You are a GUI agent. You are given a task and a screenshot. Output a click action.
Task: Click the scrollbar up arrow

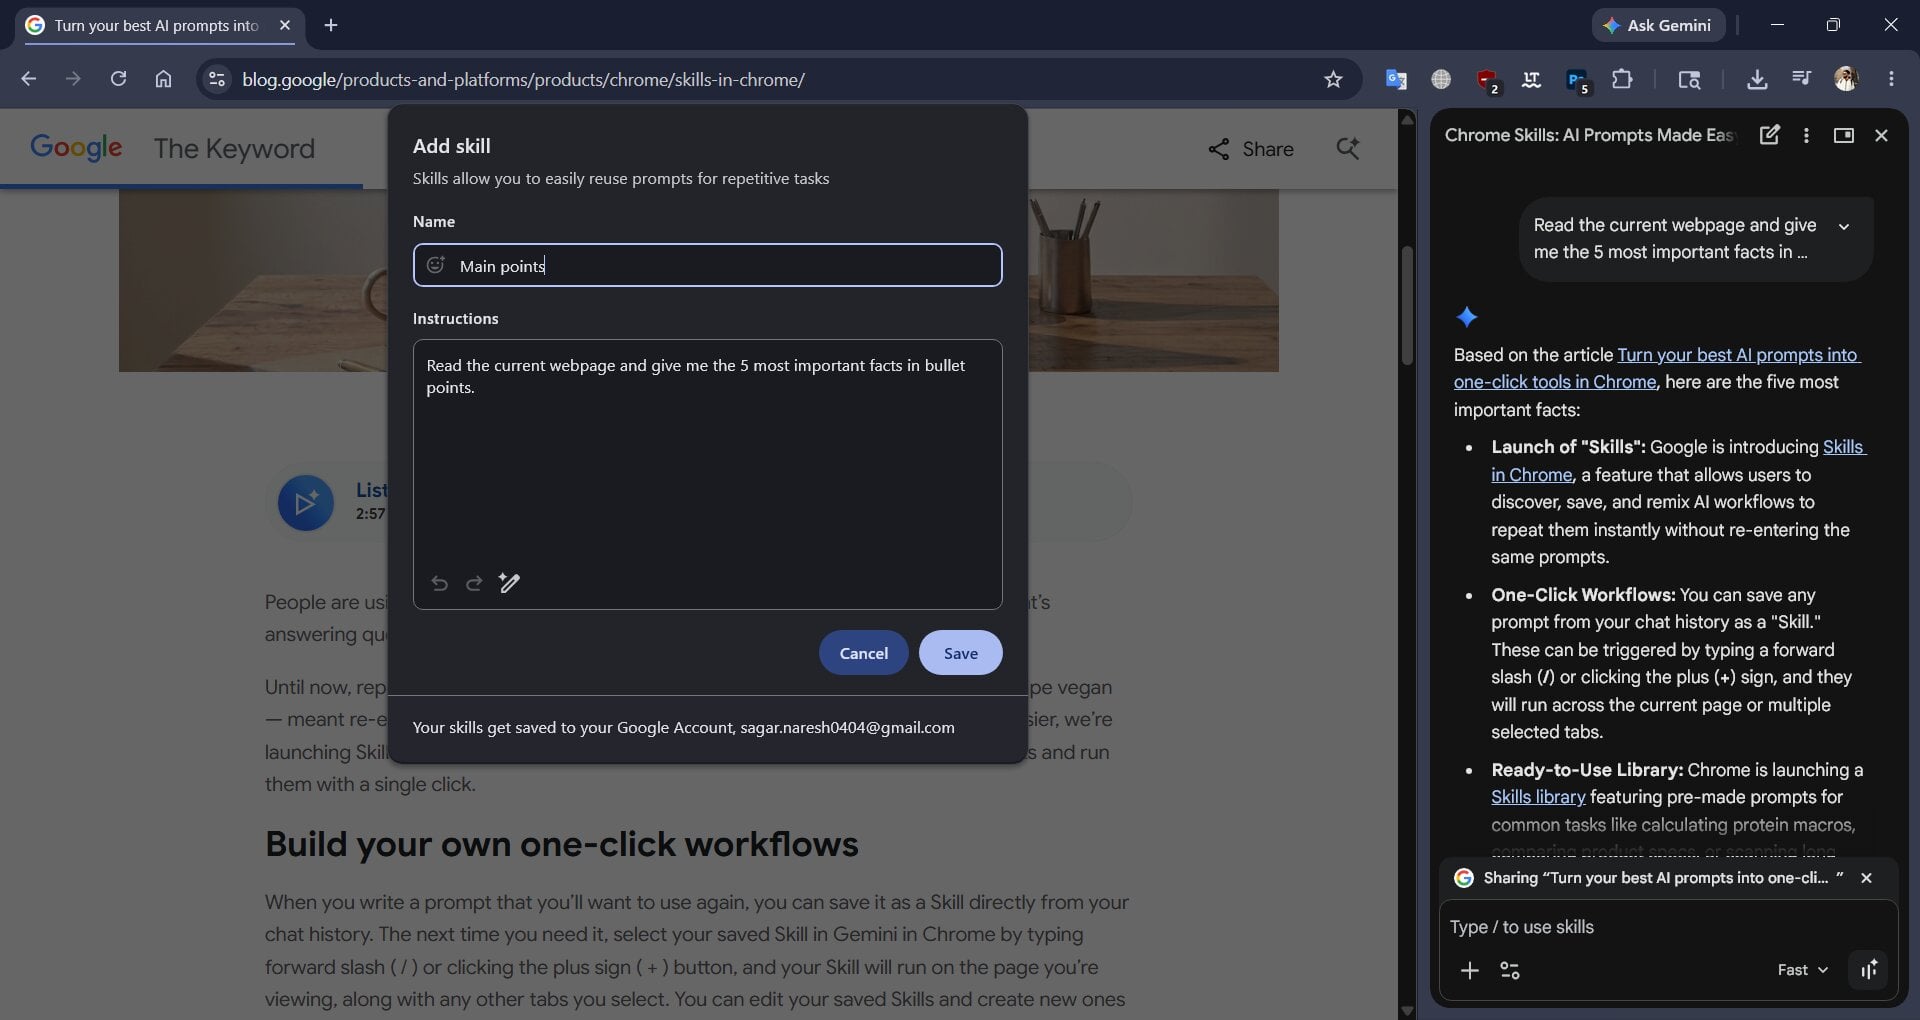tap(1407, 120)
